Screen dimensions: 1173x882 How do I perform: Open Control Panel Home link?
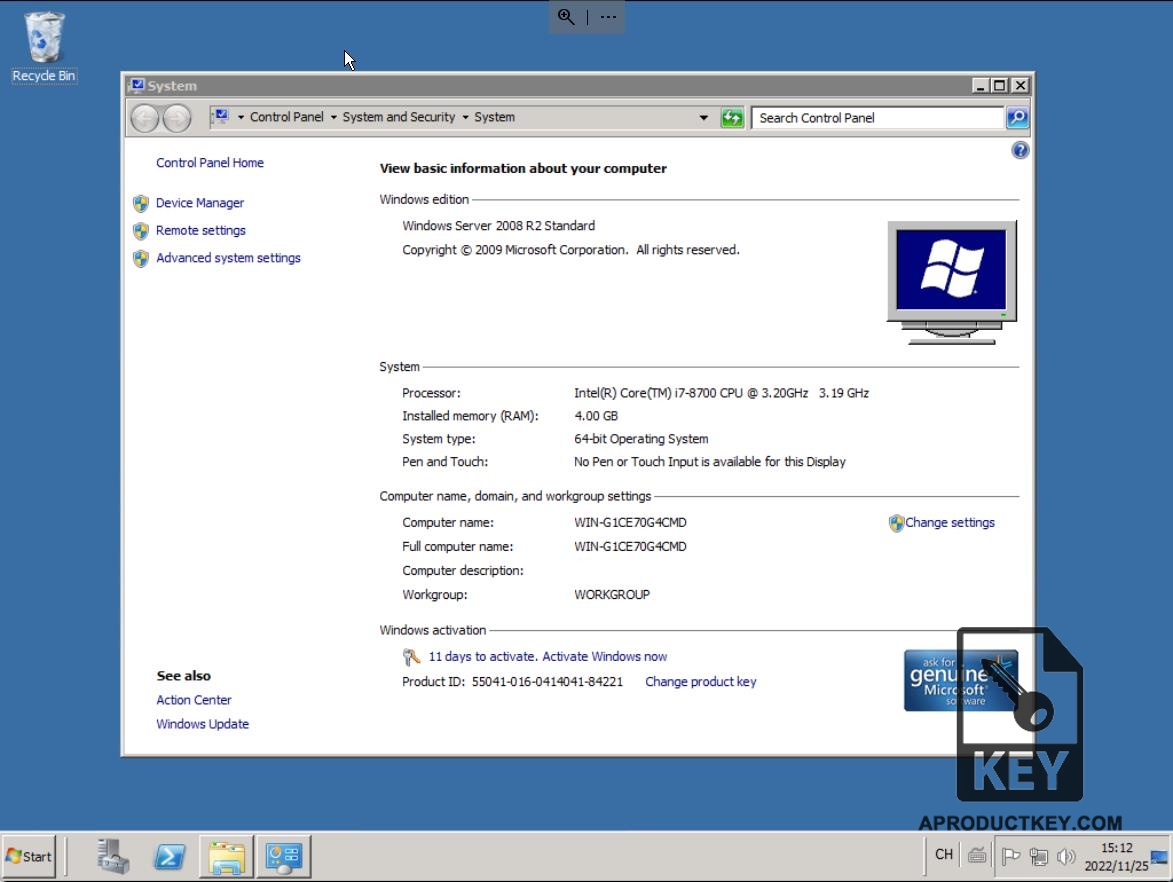pyautogui.click(x=209, y=162)
